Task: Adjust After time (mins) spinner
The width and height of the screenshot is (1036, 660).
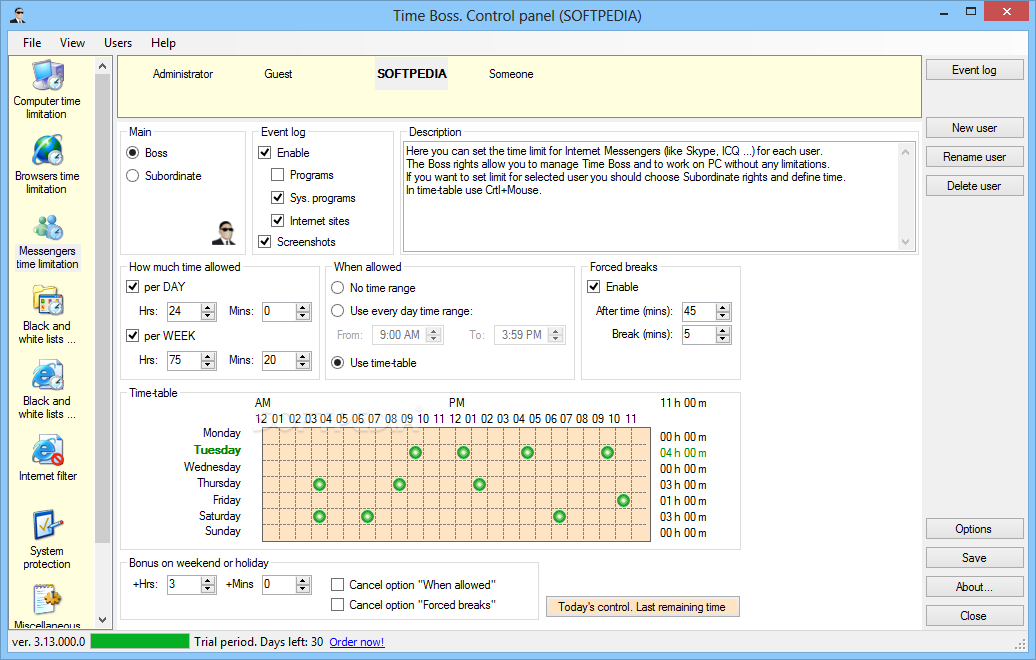Action: pos(723,312)
